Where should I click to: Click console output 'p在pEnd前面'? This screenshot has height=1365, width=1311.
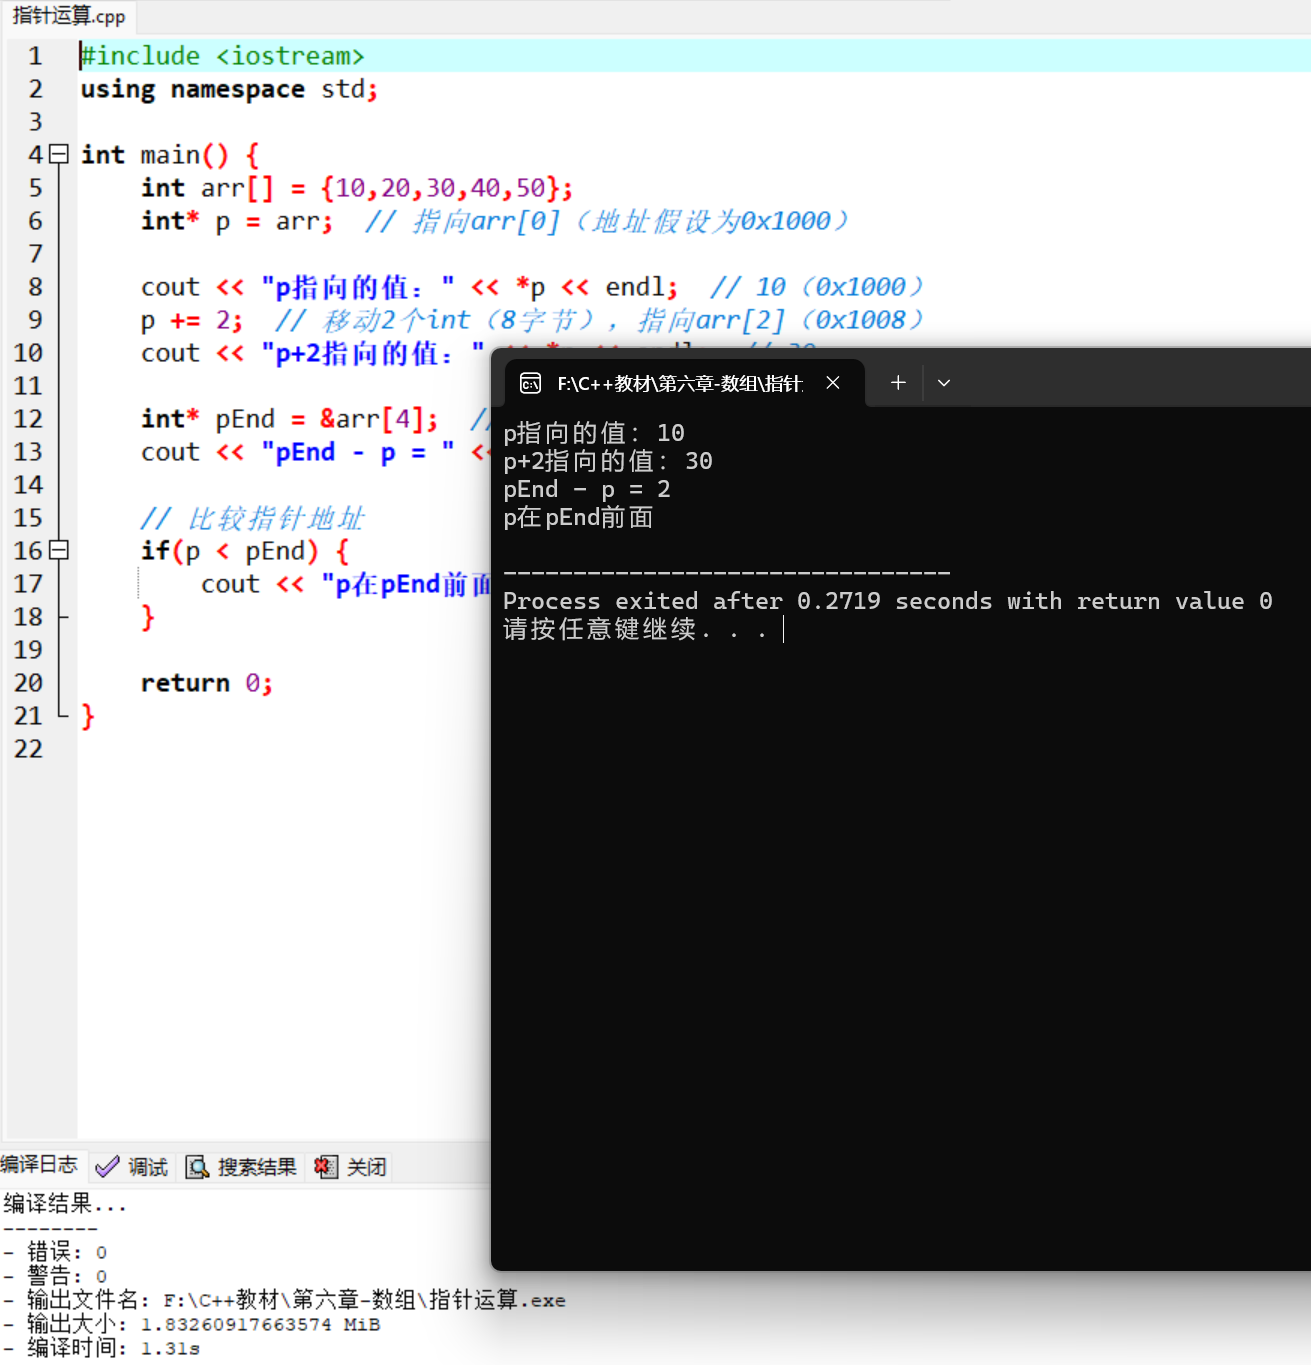coord(578,517)
